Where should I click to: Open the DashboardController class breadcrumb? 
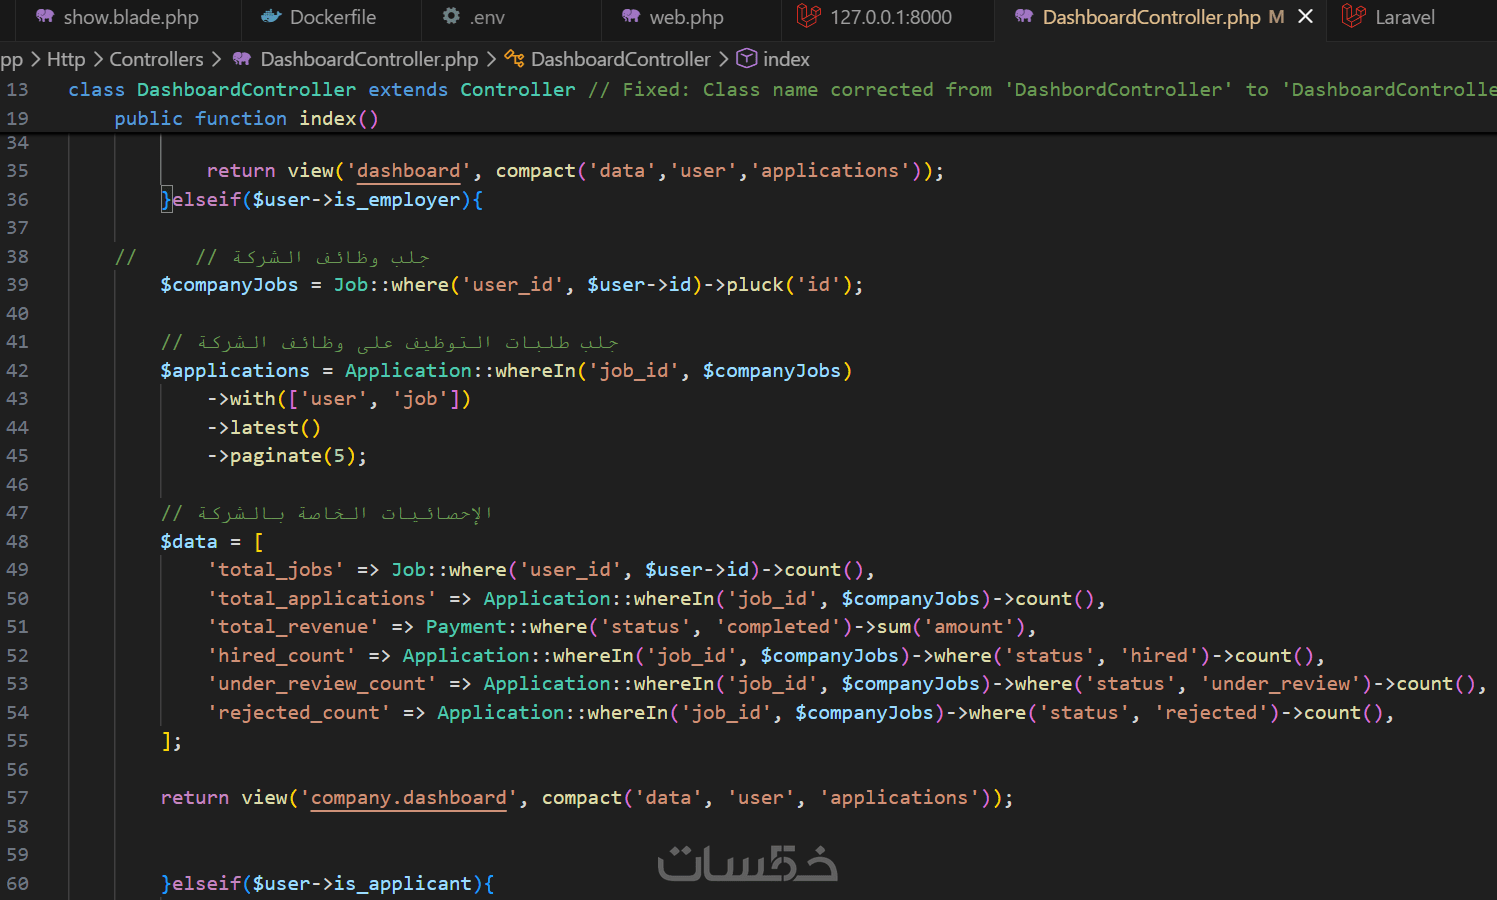(x=620, y=59)
